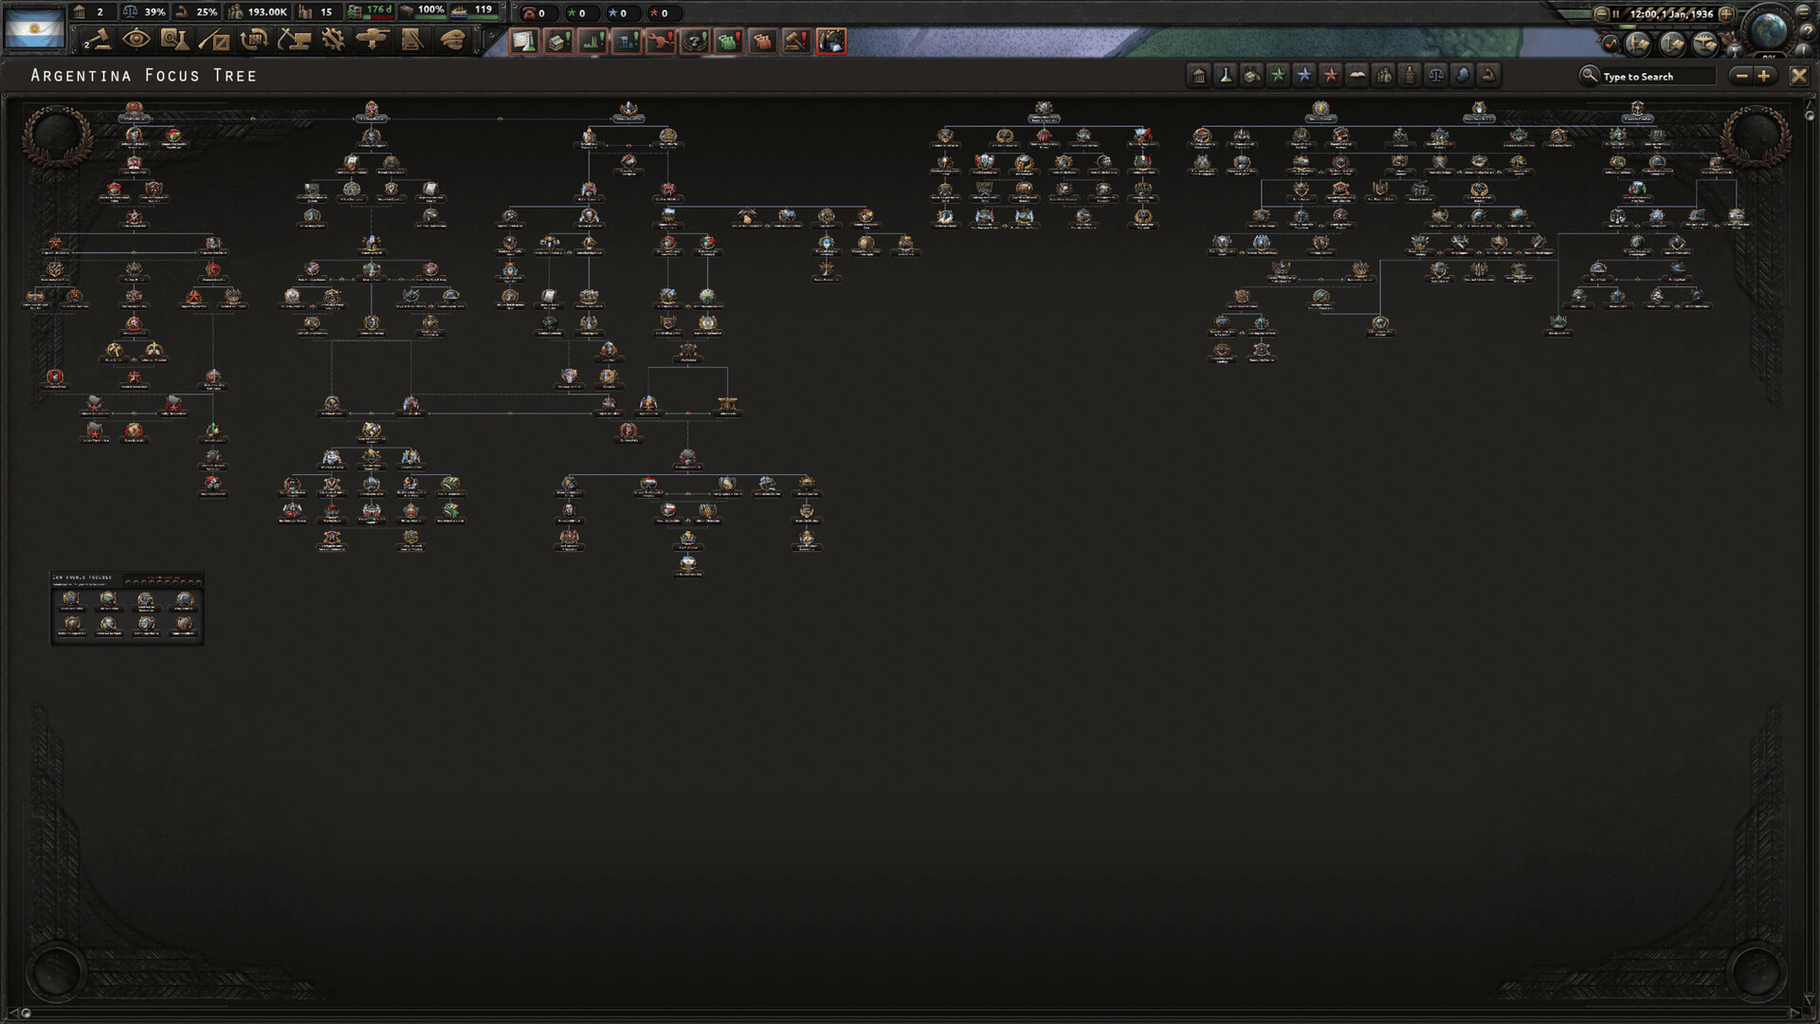Click the question mark alert icon

pyautogui.click(x=695, y=41)
